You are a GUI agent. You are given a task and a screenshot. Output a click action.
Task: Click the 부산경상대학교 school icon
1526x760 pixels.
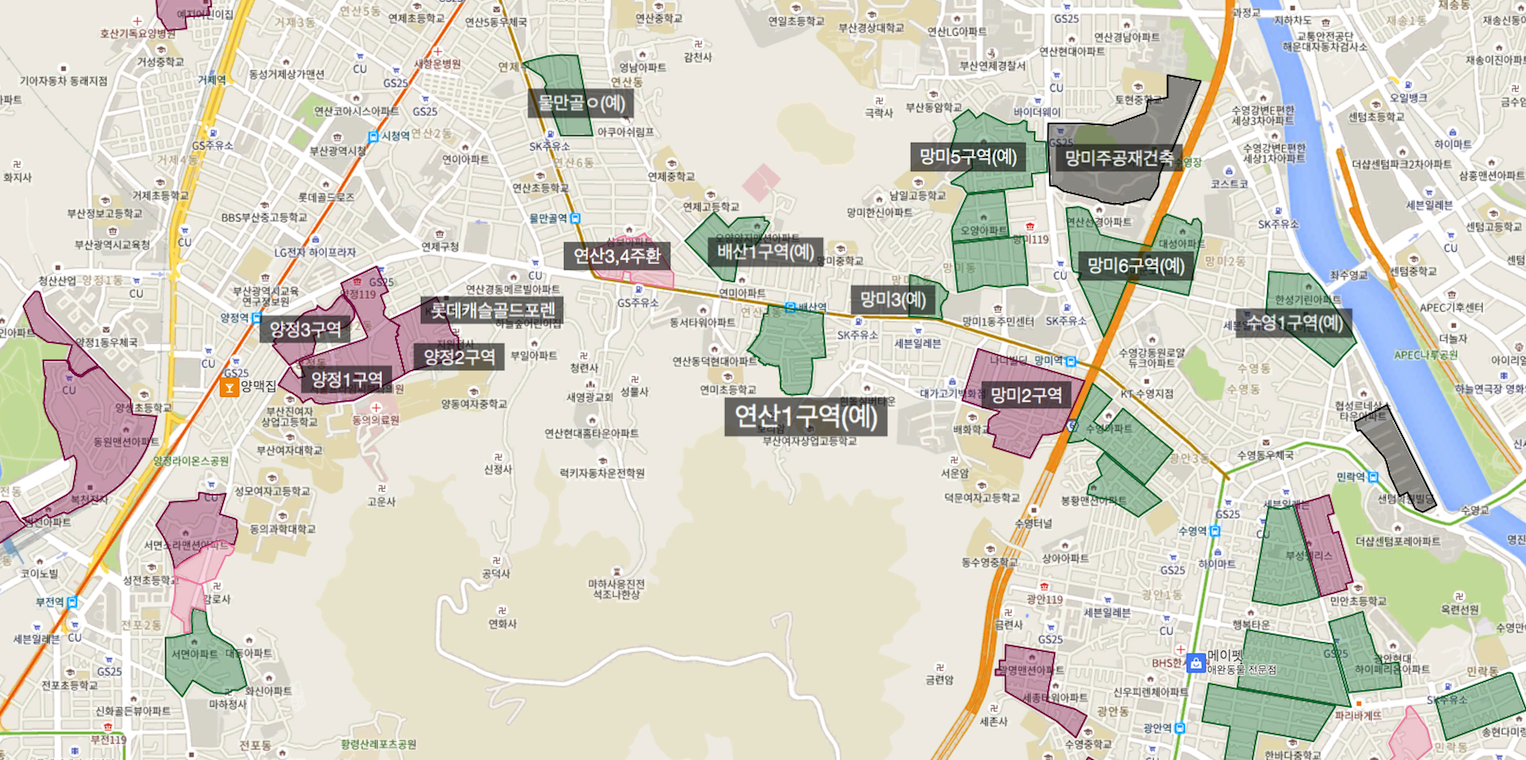point(870,16)
